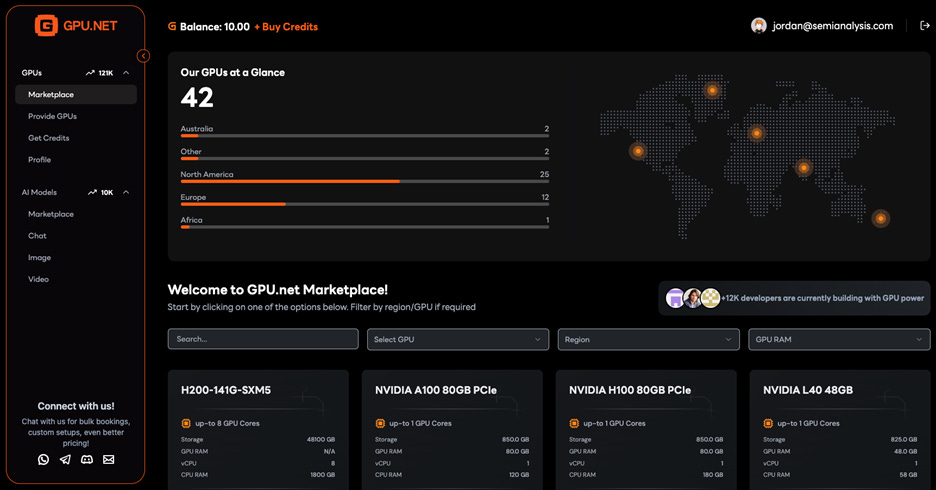Click the GPUs trending arrow icon 121K
936x490 pixels.
(90, 73)
